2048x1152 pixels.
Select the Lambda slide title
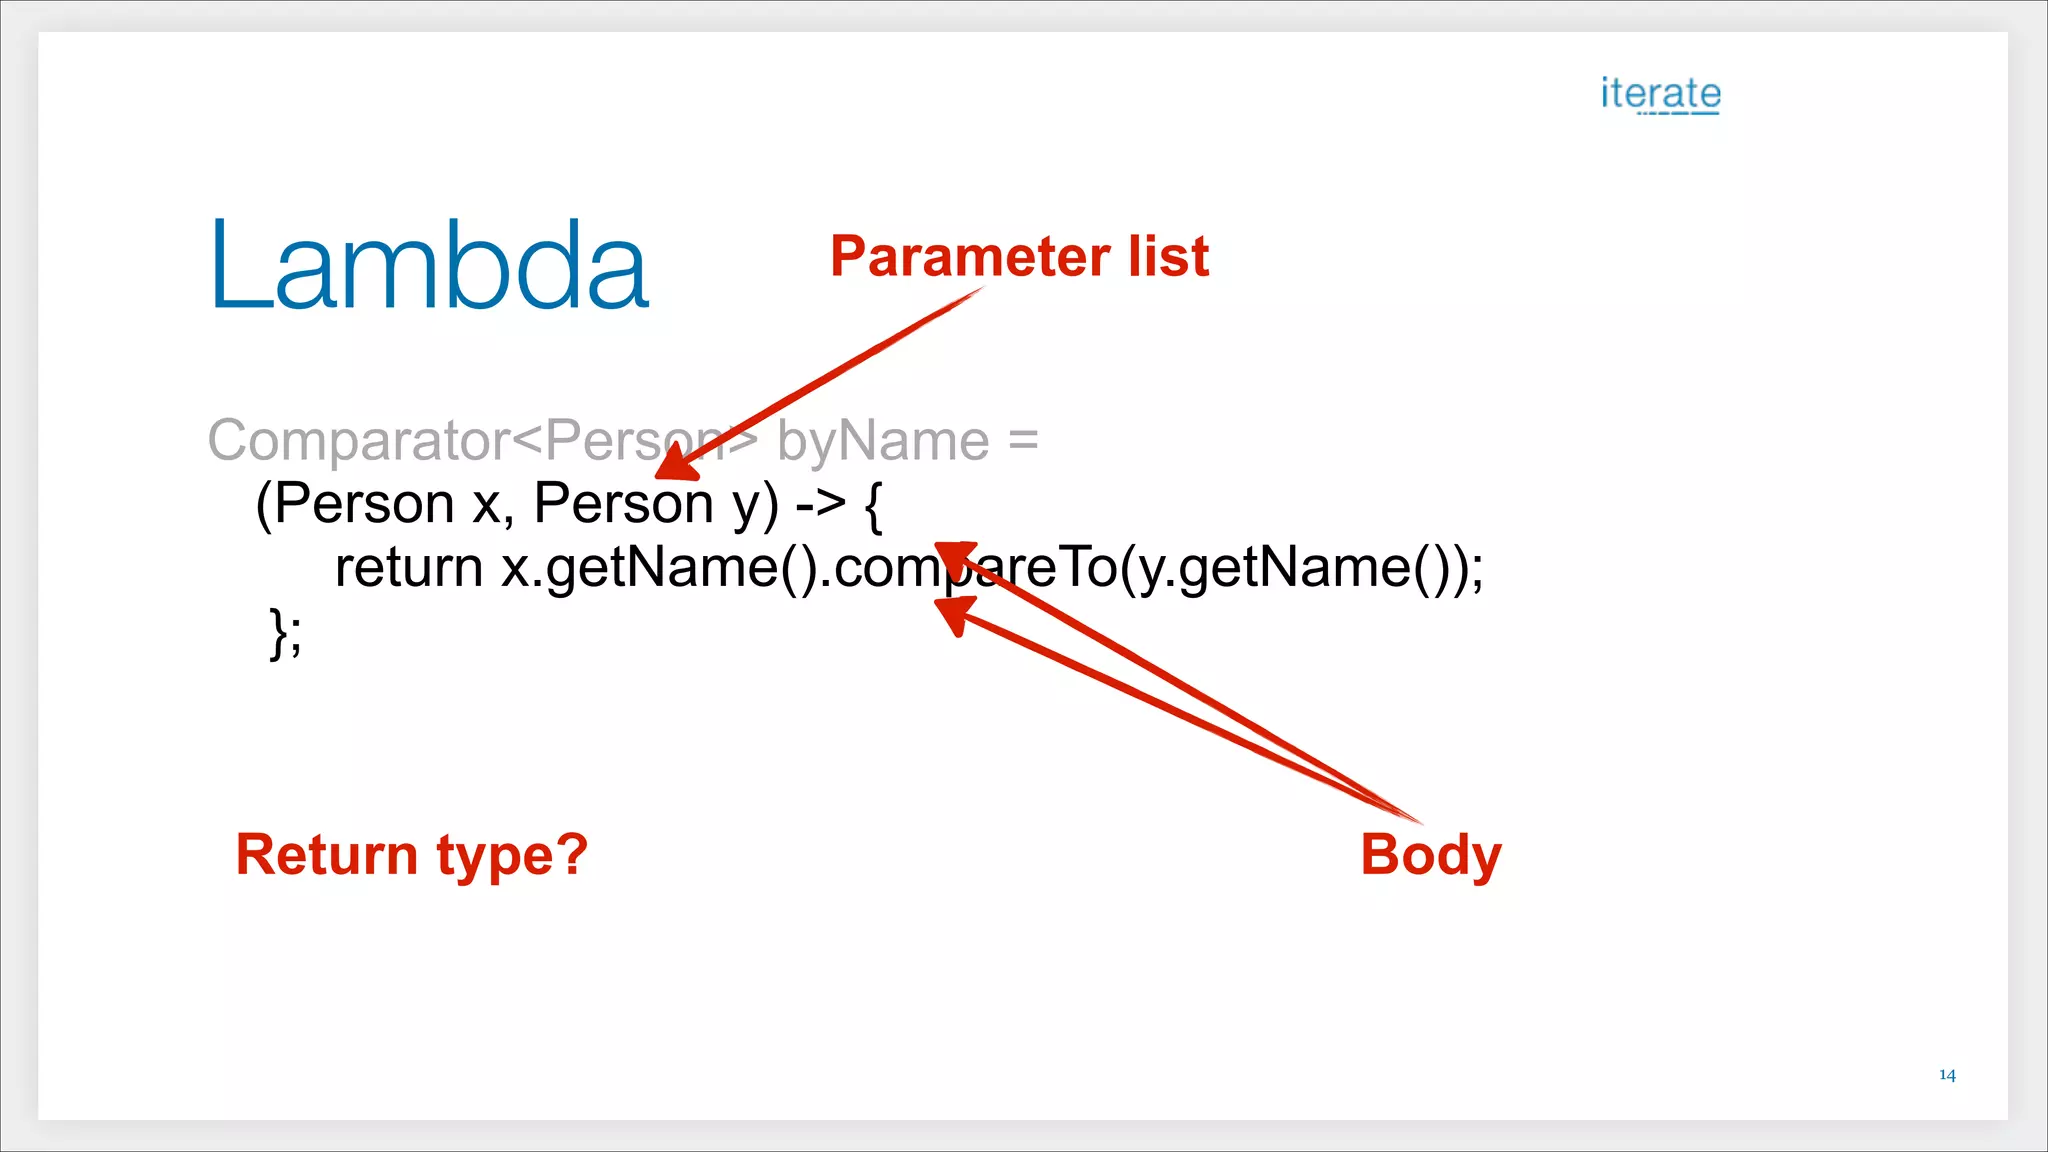(x=430, y=266)
